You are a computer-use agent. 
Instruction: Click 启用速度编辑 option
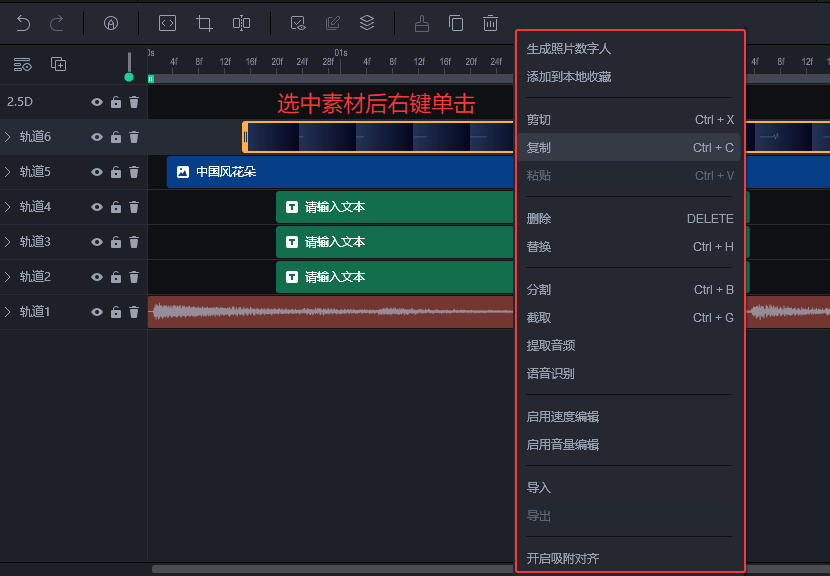[x=563, y=417]
